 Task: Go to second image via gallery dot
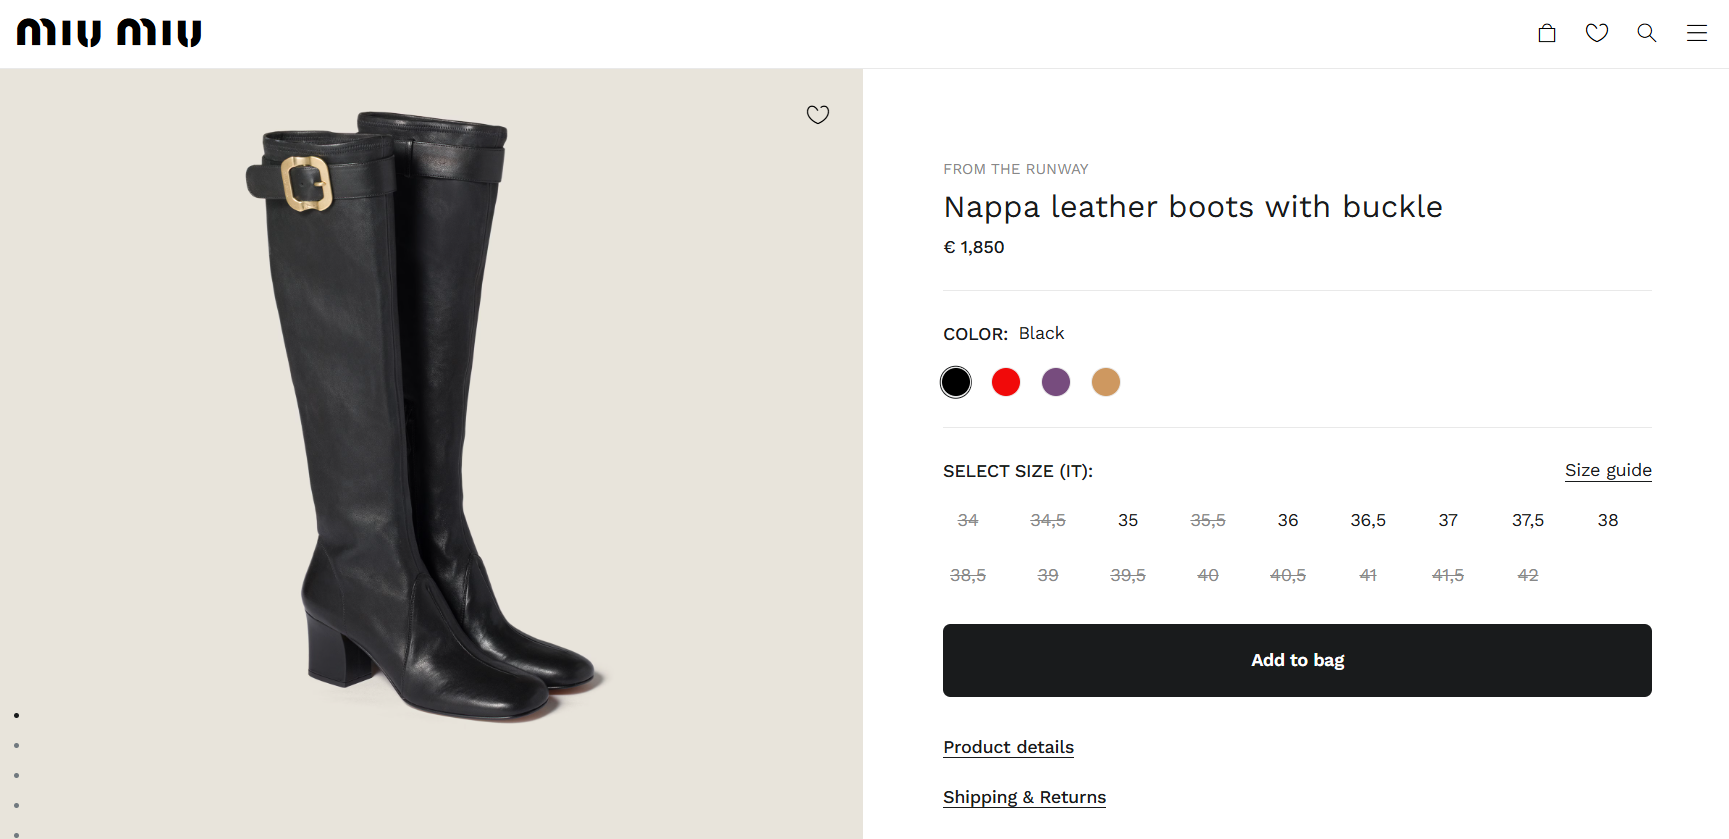[17, 746]
